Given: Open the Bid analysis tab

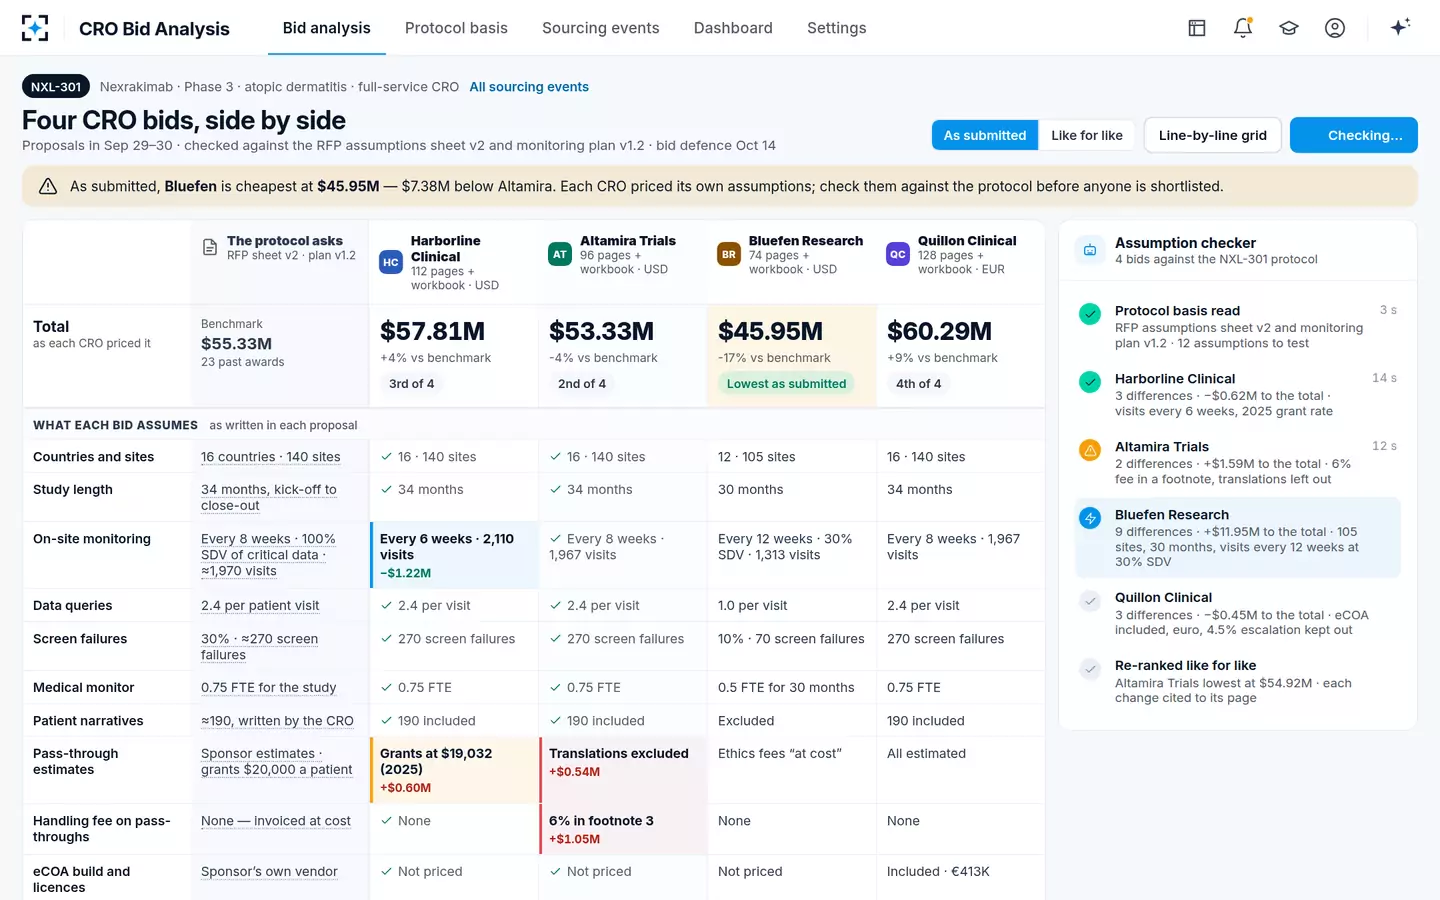Looking at the screenshot, I should pyautogui.click(x=327, y=28).
